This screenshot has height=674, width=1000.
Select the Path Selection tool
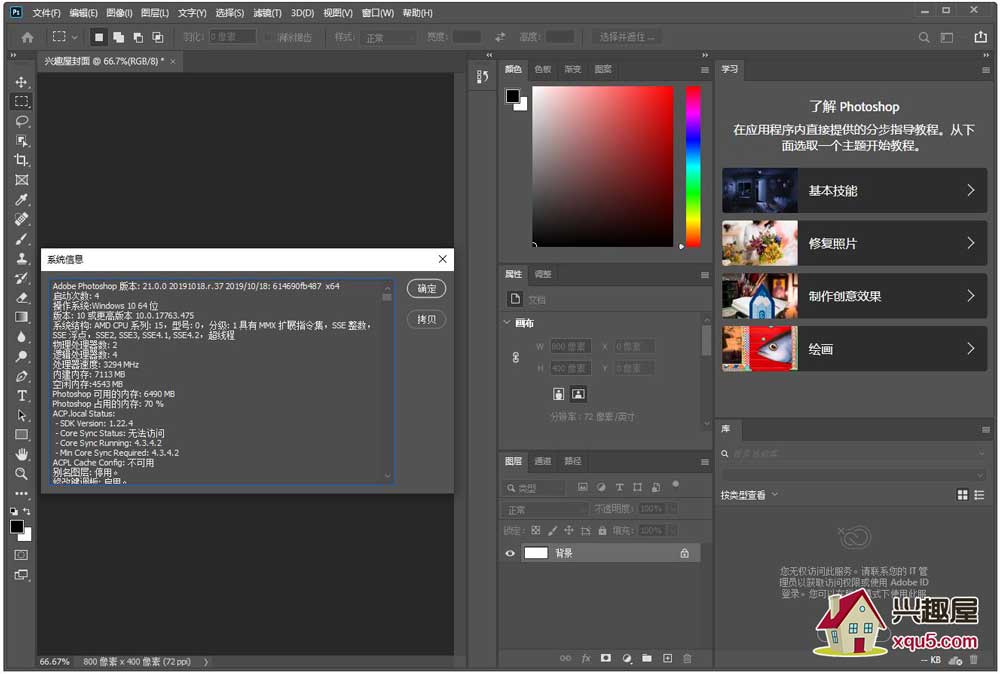[x=21, y=415]
